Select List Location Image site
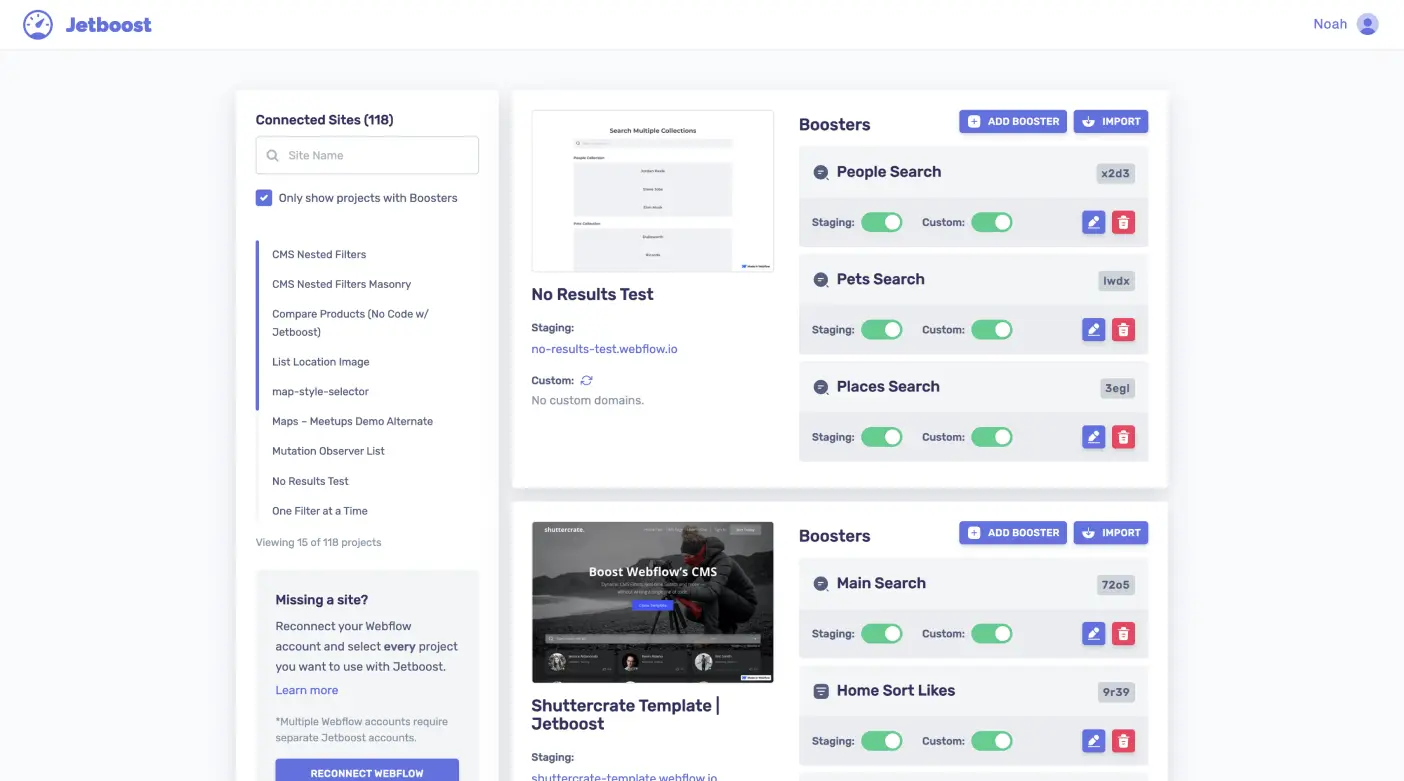Image resolution: width=1404 pixels, height=781 pixels. 321,362
